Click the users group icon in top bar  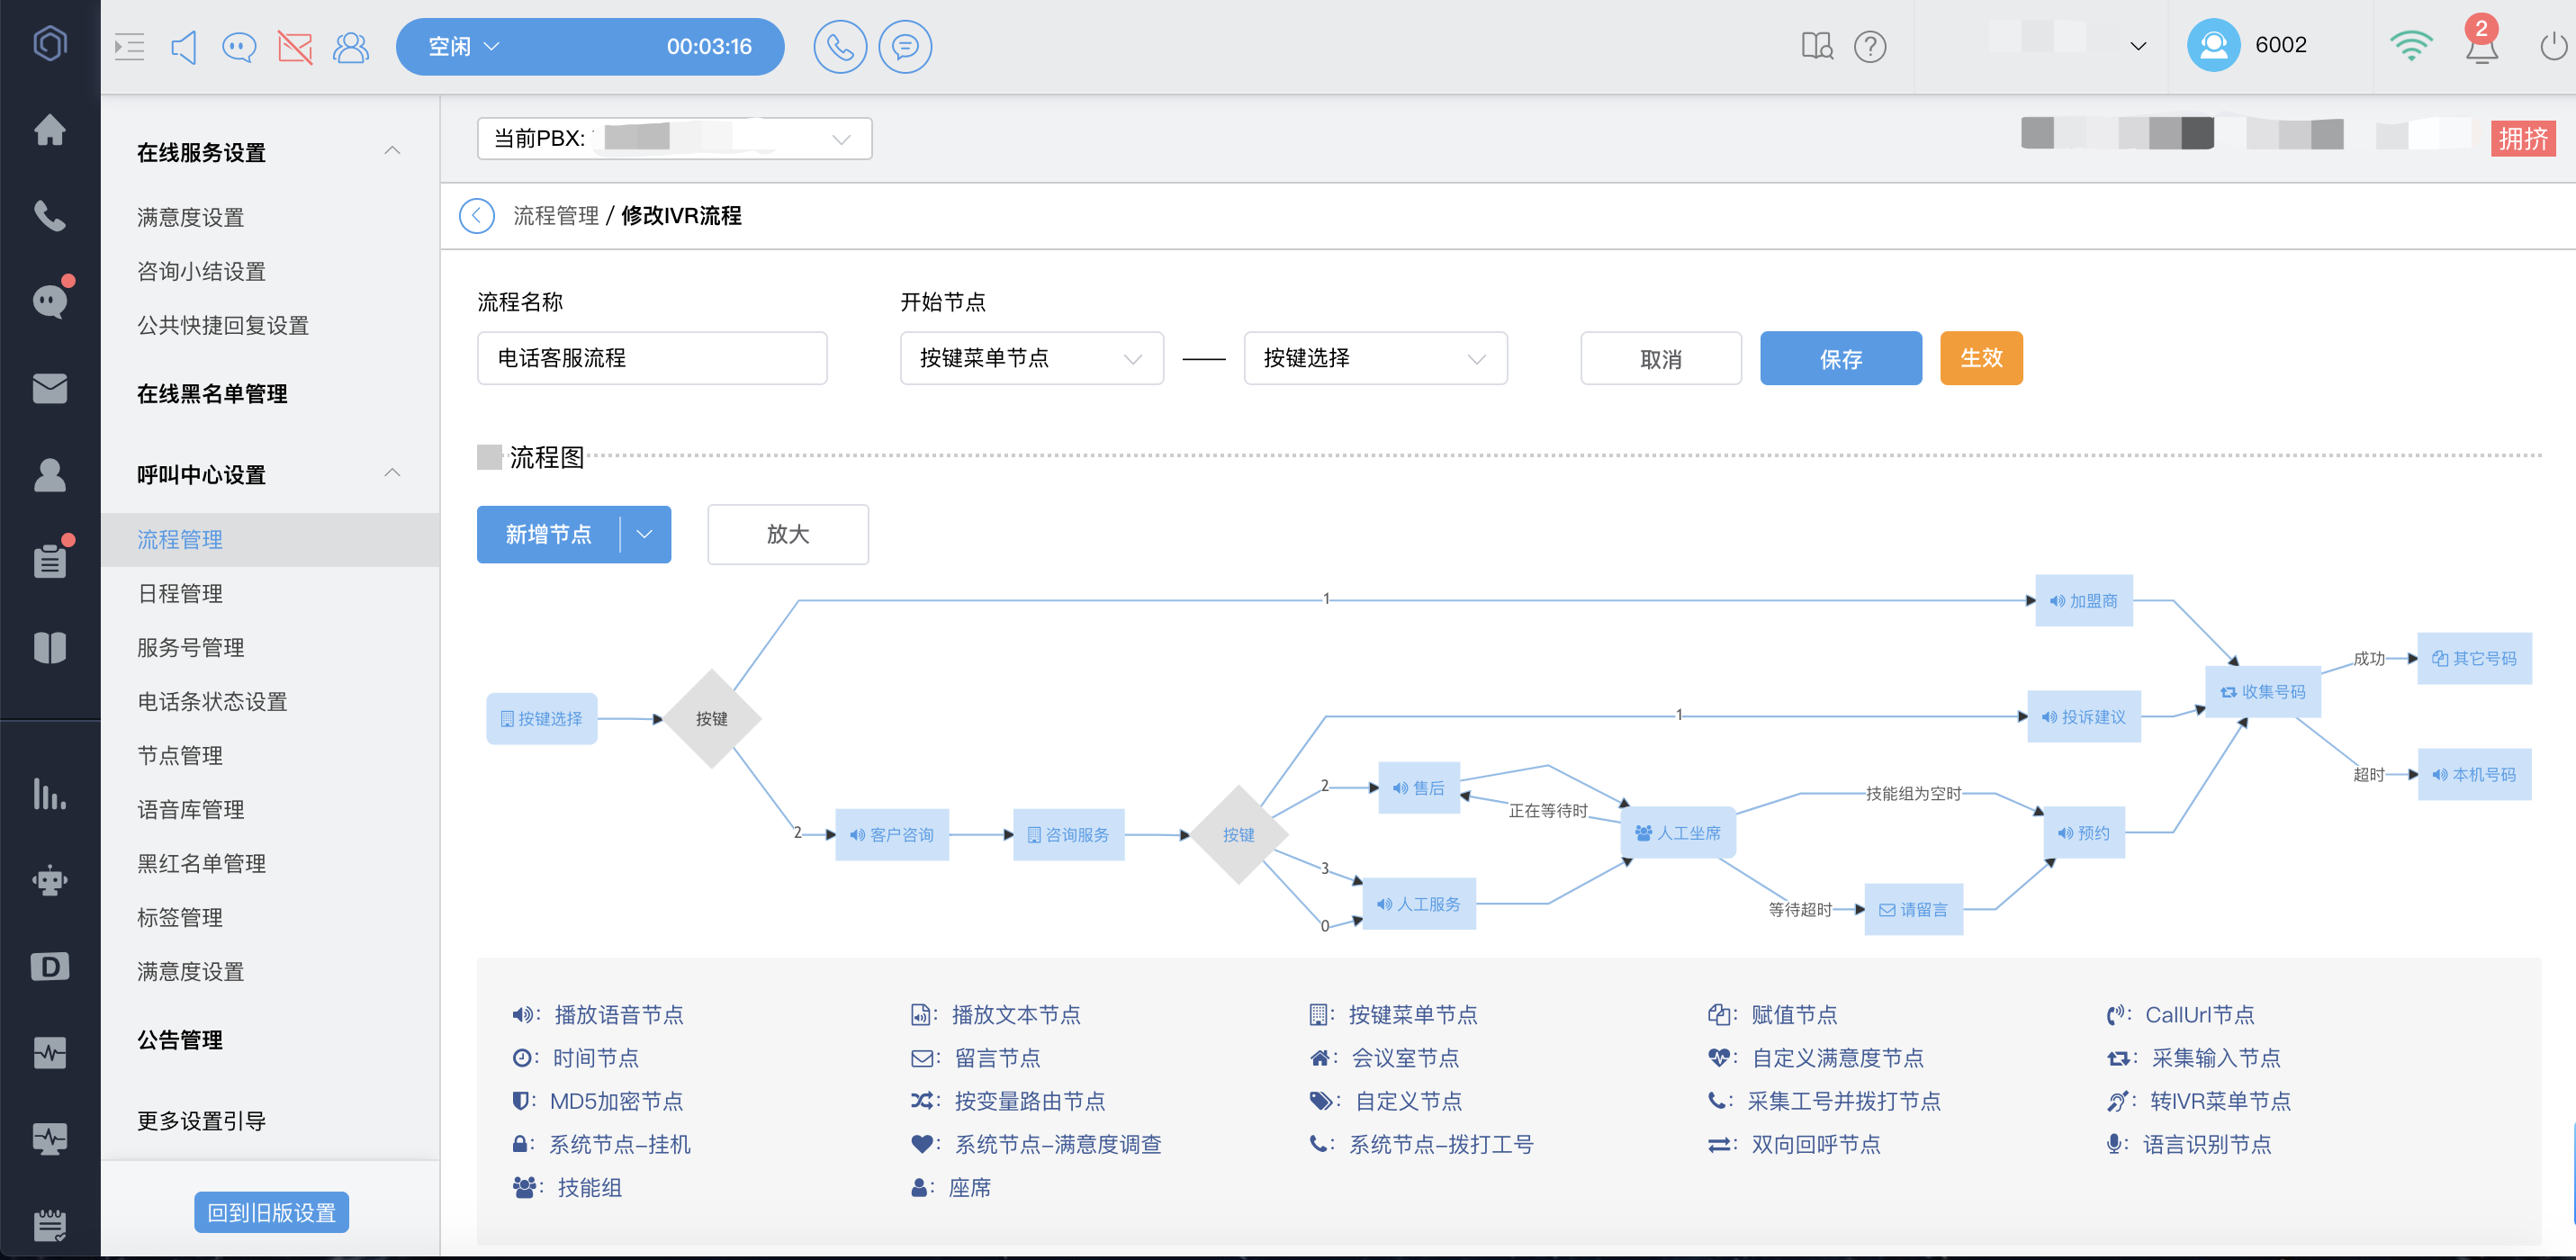coord(351,47)
